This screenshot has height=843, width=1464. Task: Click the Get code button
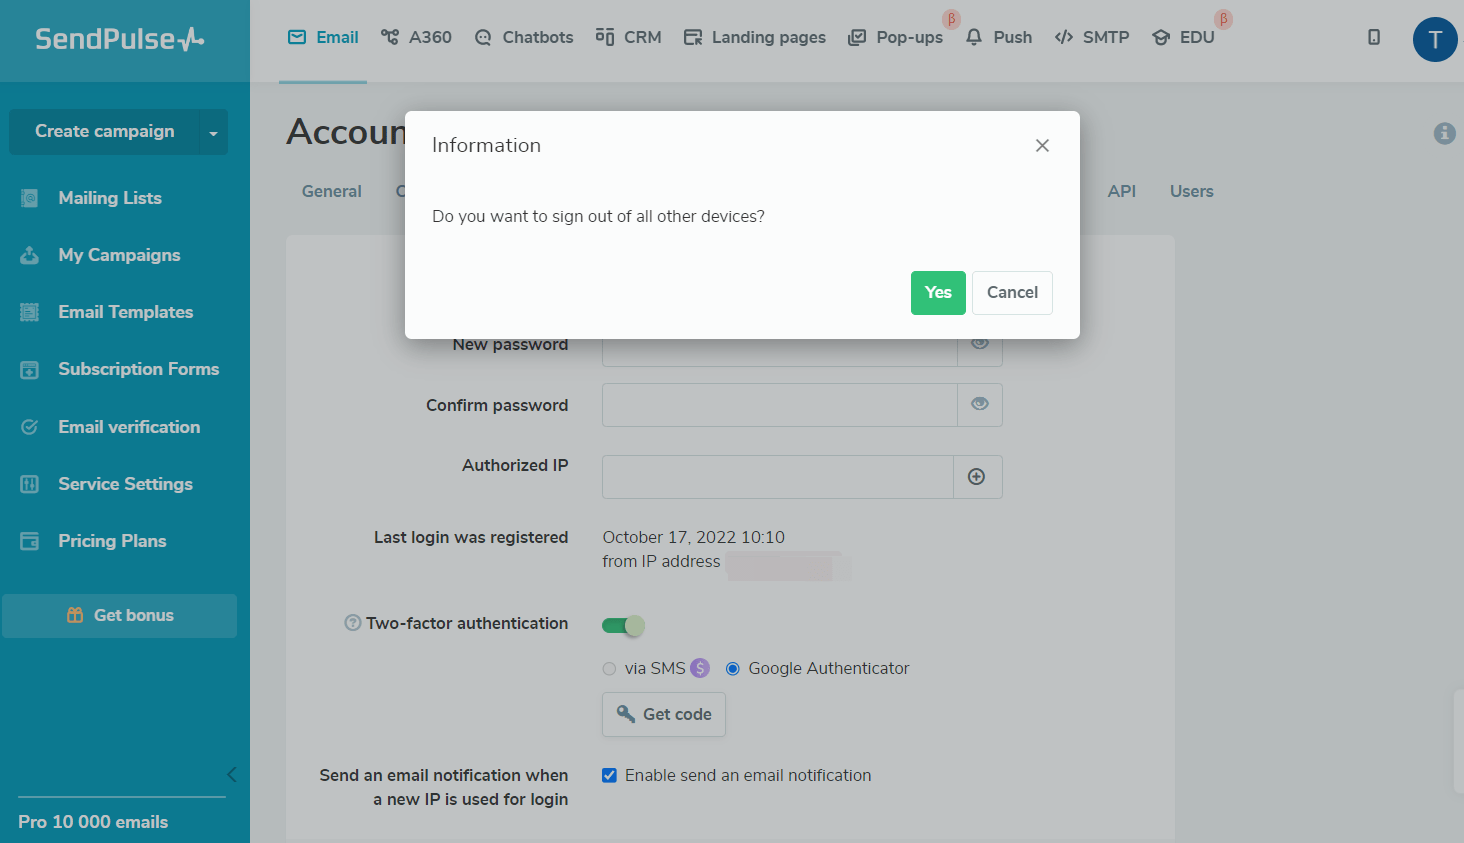664,714
